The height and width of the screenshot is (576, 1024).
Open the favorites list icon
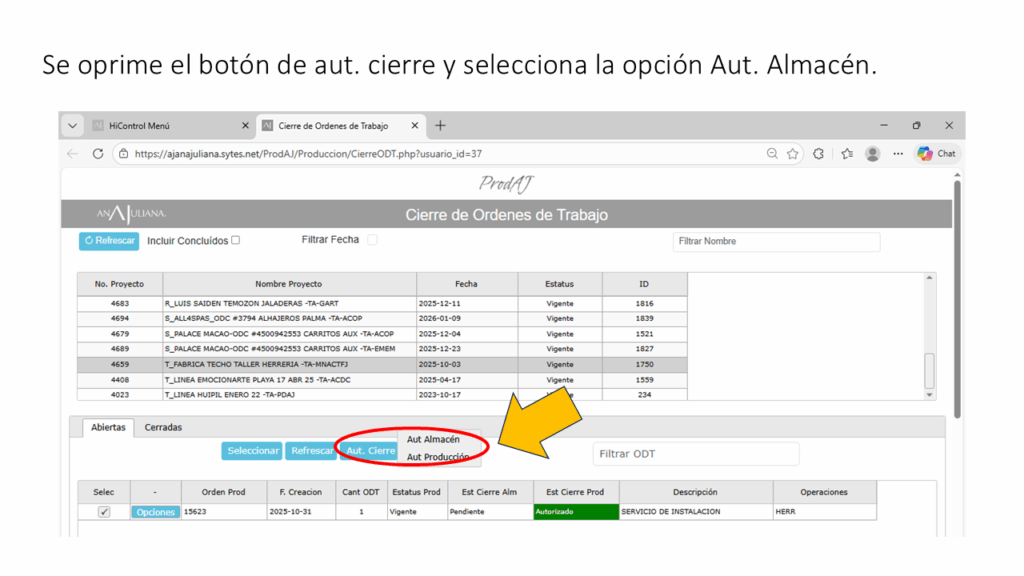tap(846, 154)
